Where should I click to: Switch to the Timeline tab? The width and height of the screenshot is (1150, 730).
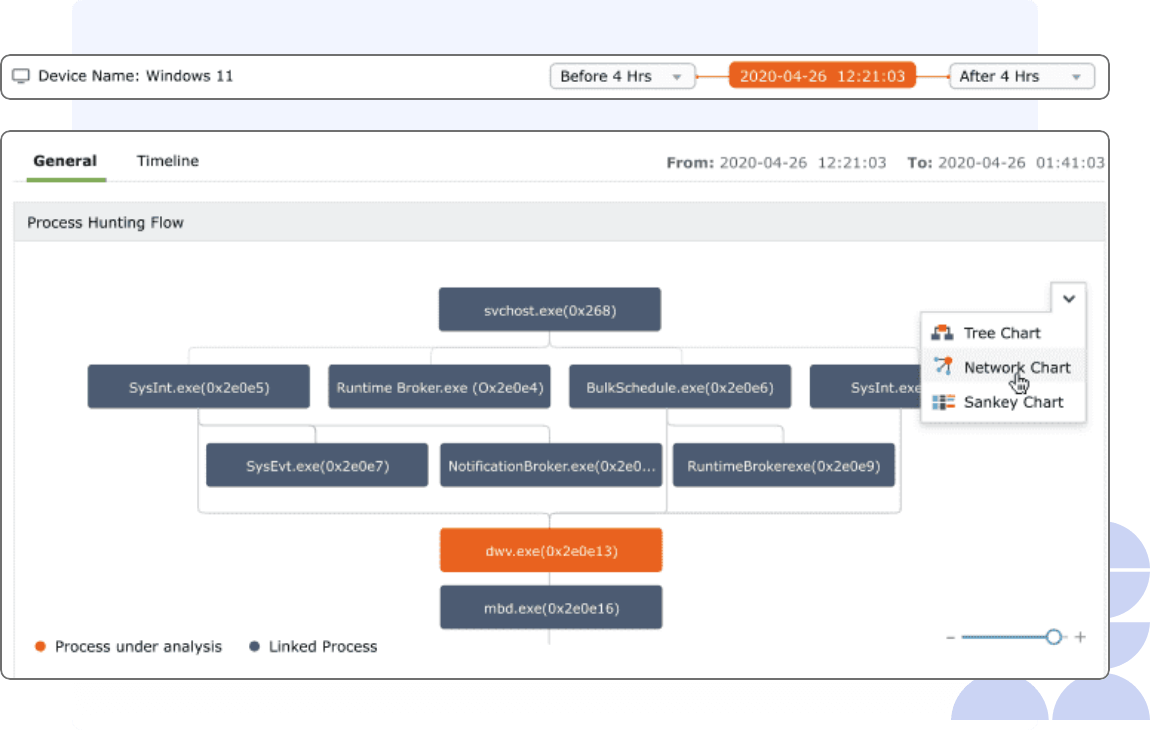167,160
